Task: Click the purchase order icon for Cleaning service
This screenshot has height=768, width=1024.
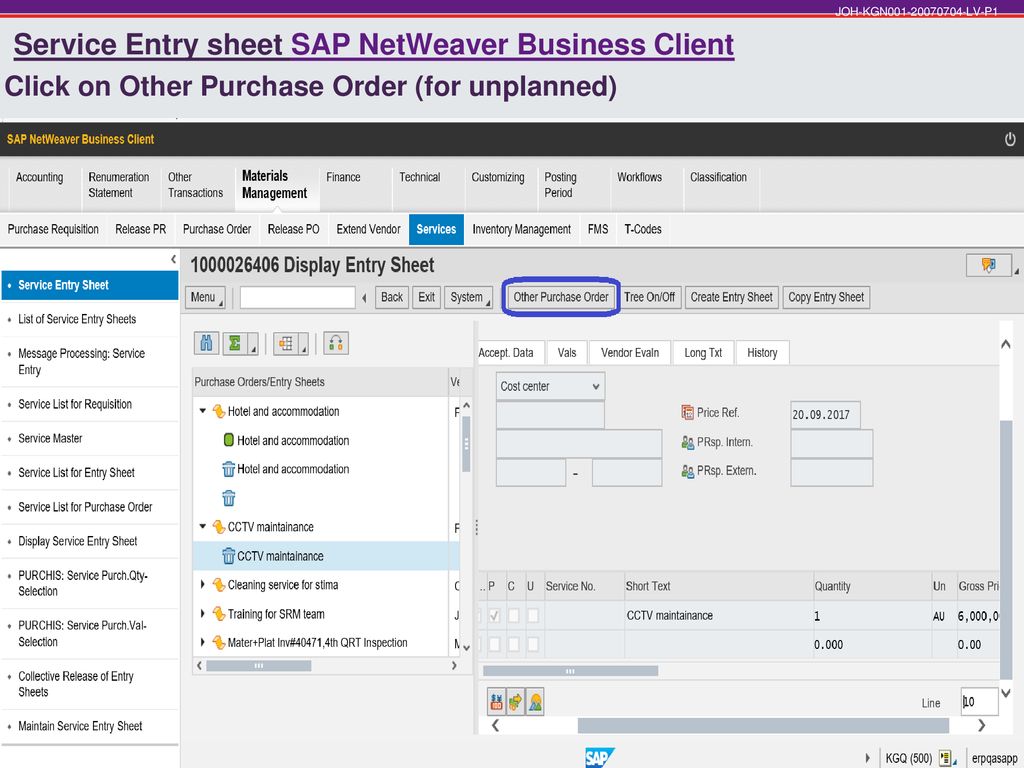Action: pyautogui.click(x=219, y=585)
